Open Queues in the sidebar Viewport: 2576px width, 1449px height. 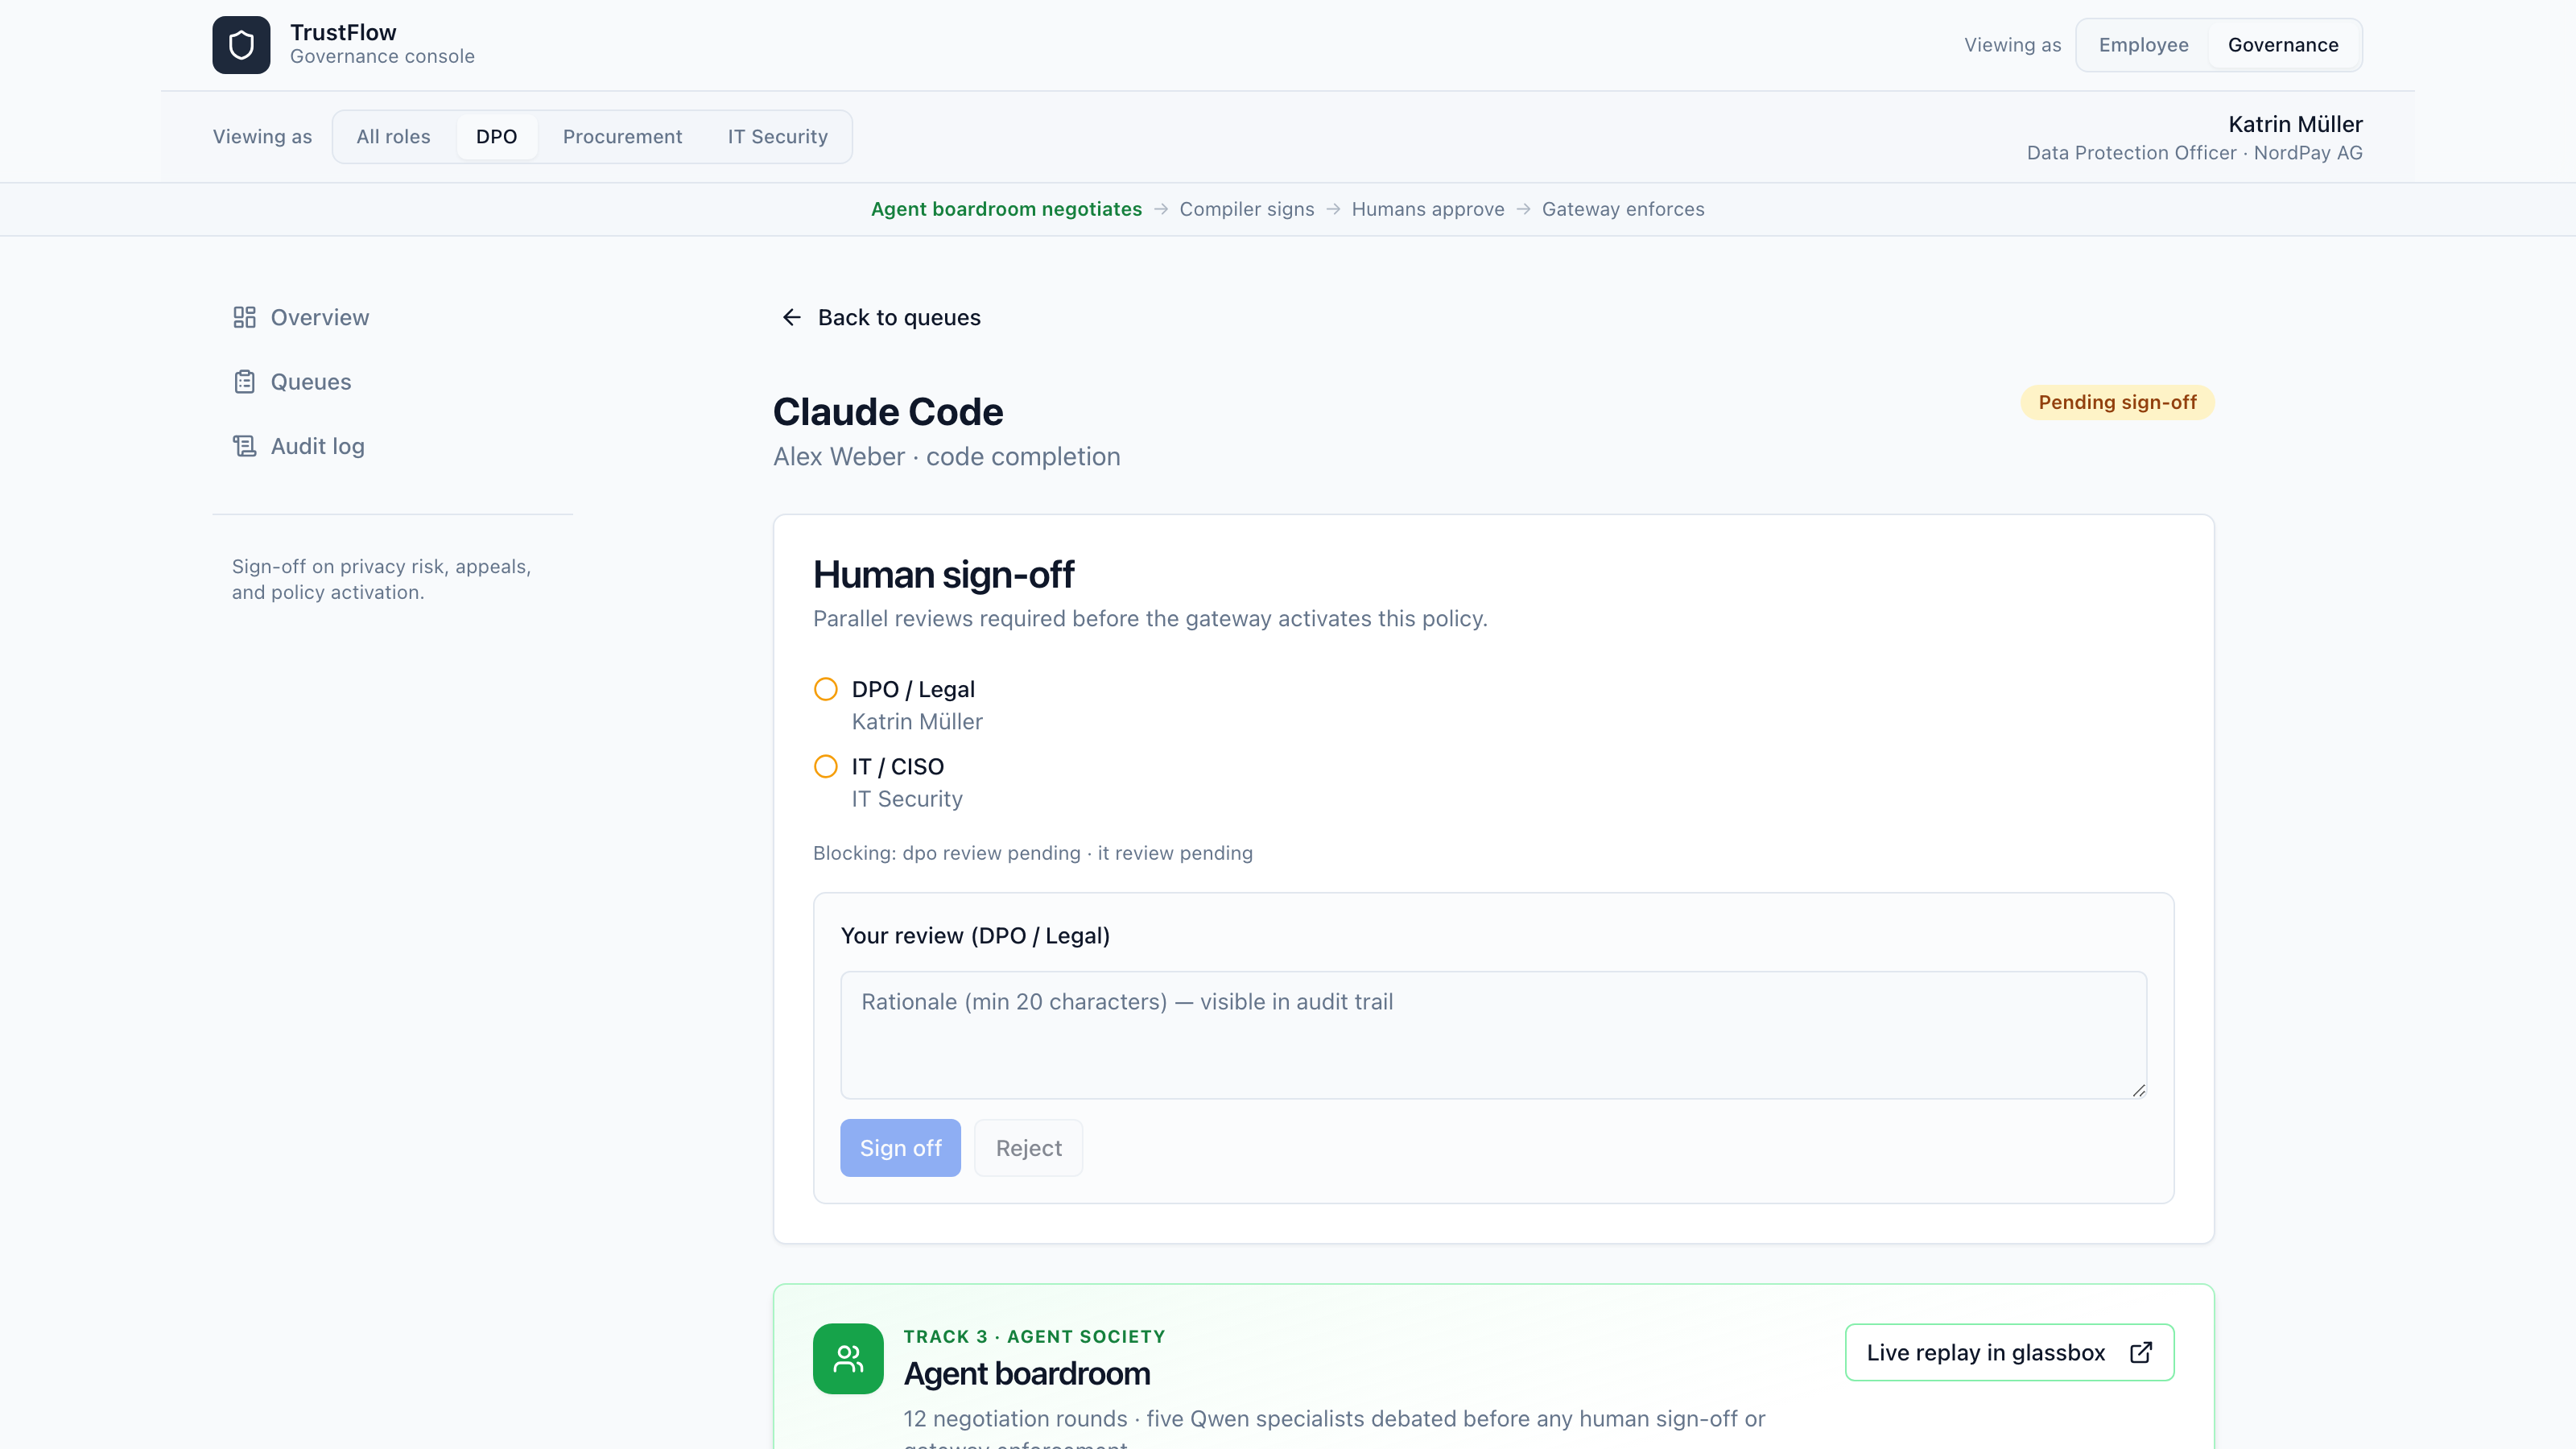point(392,382)
